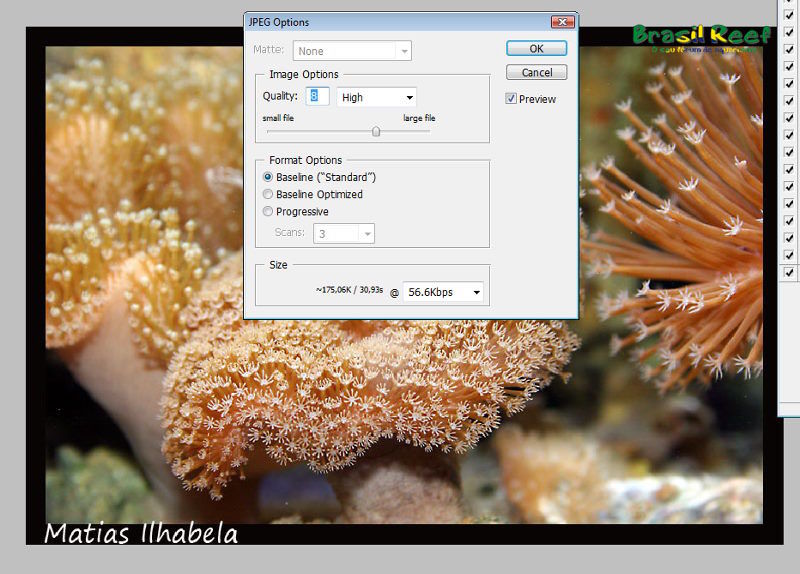Viewport: 800px width, 574px height.
Task: Open the High quality preset dropdown
Action: tap(376, 97)
